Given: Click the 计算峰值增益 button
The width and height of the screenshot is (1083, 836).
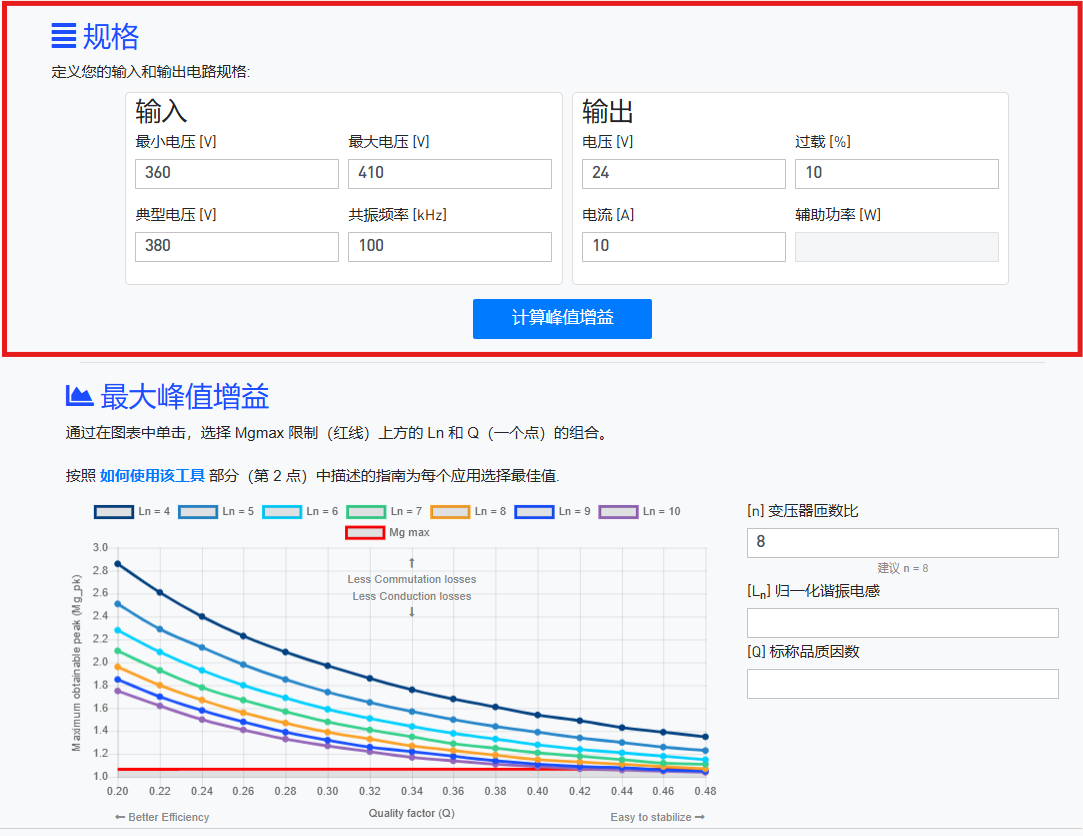Looking at the screenshot, I should coord(562,319).
